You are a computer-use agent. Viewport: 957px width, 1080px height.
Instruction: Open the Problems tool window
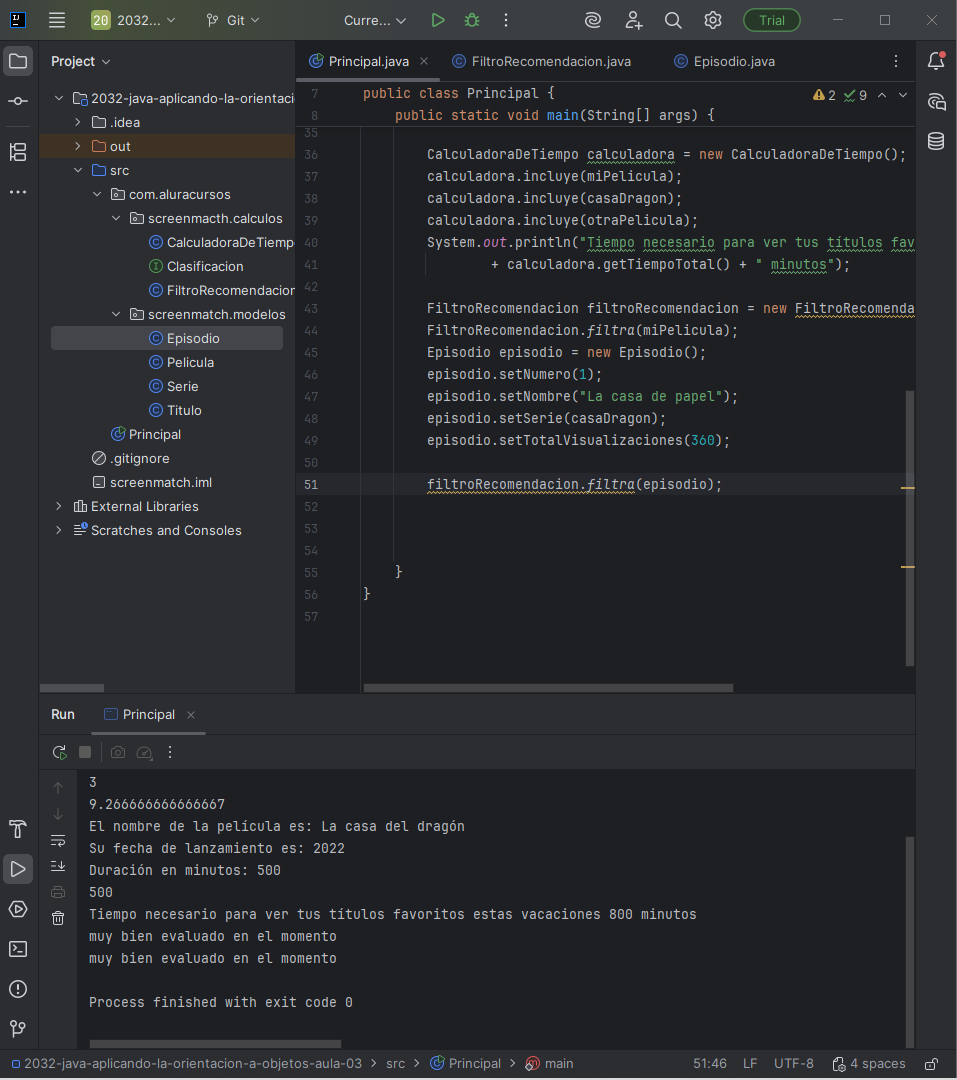(x=18, y=989)
